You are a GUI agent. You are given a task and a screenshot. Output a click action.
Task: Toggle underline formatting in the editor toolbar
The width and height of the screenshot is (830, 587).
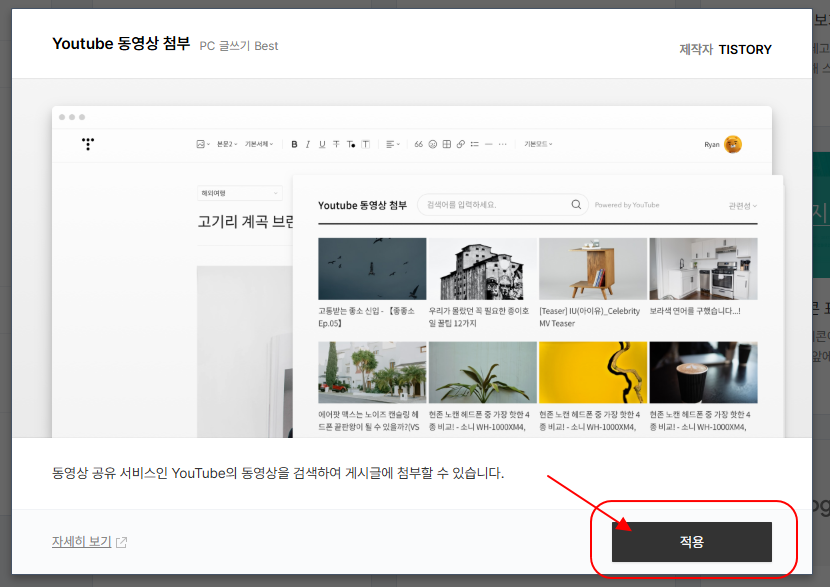point(322,144)
